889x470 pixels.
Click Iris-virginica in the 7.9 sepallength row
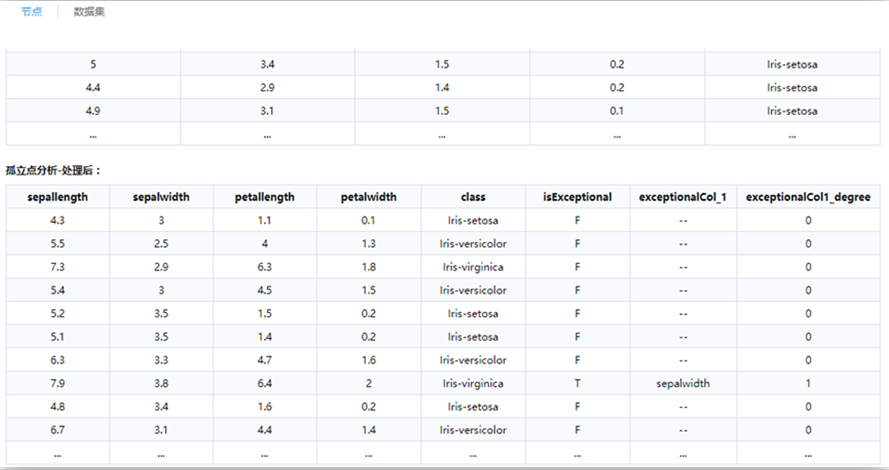click(x=473, y=382)
